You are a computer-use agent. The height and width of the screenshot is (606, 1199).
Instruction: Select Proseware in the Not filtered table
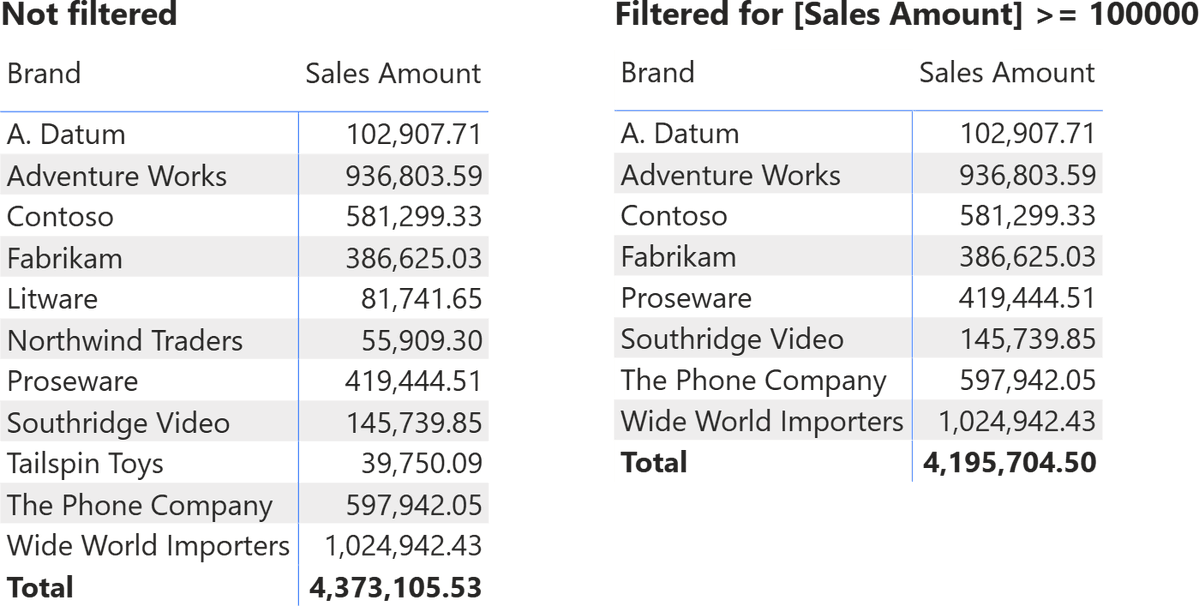coord(73,381)
